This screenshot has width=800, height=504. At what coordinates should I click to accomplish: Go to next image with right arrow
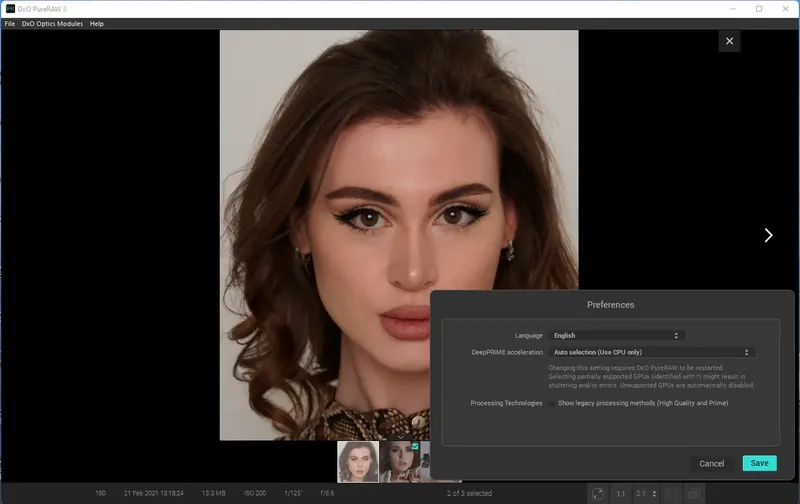pos(768,235)
